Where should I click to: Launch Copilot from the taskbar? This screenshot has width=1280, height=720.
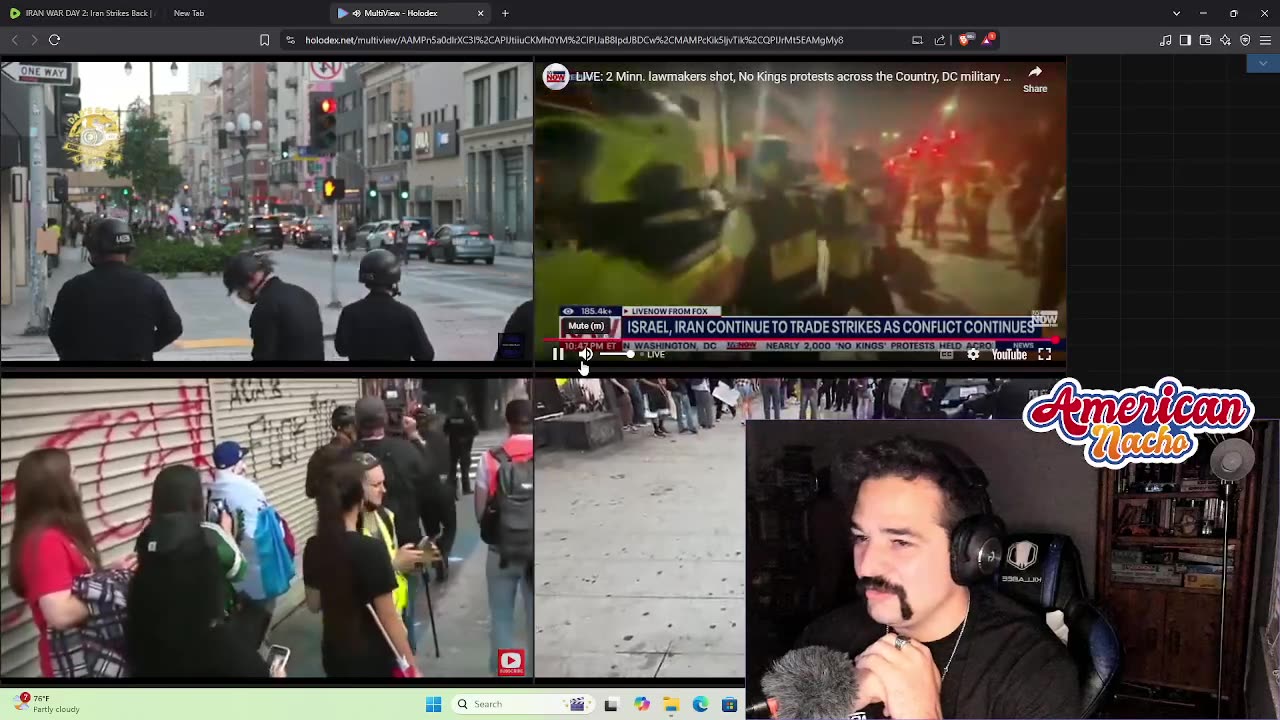[641, 704]
